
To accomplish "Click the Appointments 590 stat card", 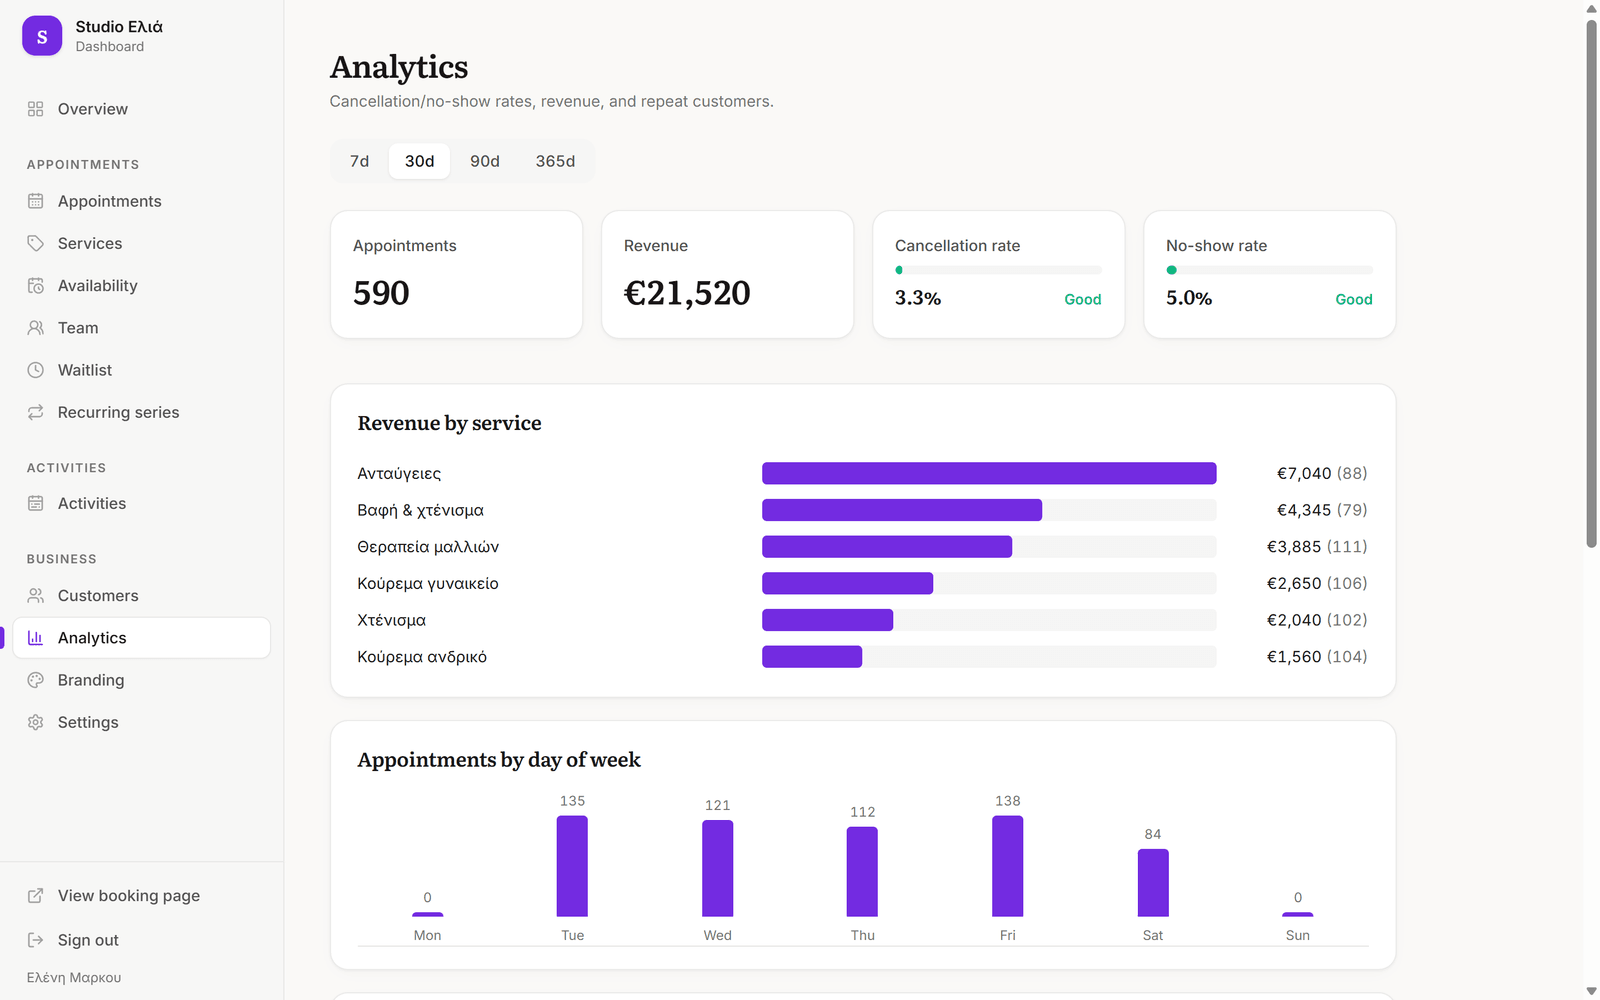I will pyautogui.click(x=456, y=274).
